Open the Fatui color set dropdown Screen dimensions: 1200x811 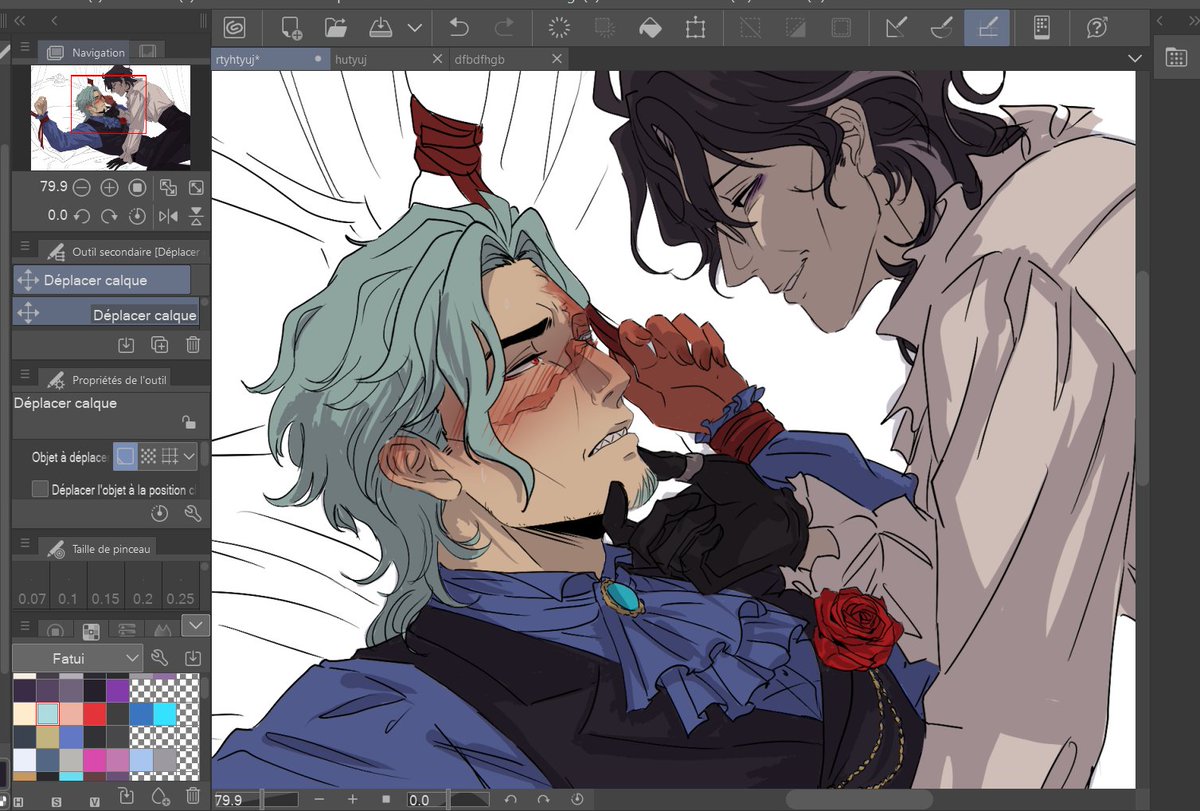77,659
